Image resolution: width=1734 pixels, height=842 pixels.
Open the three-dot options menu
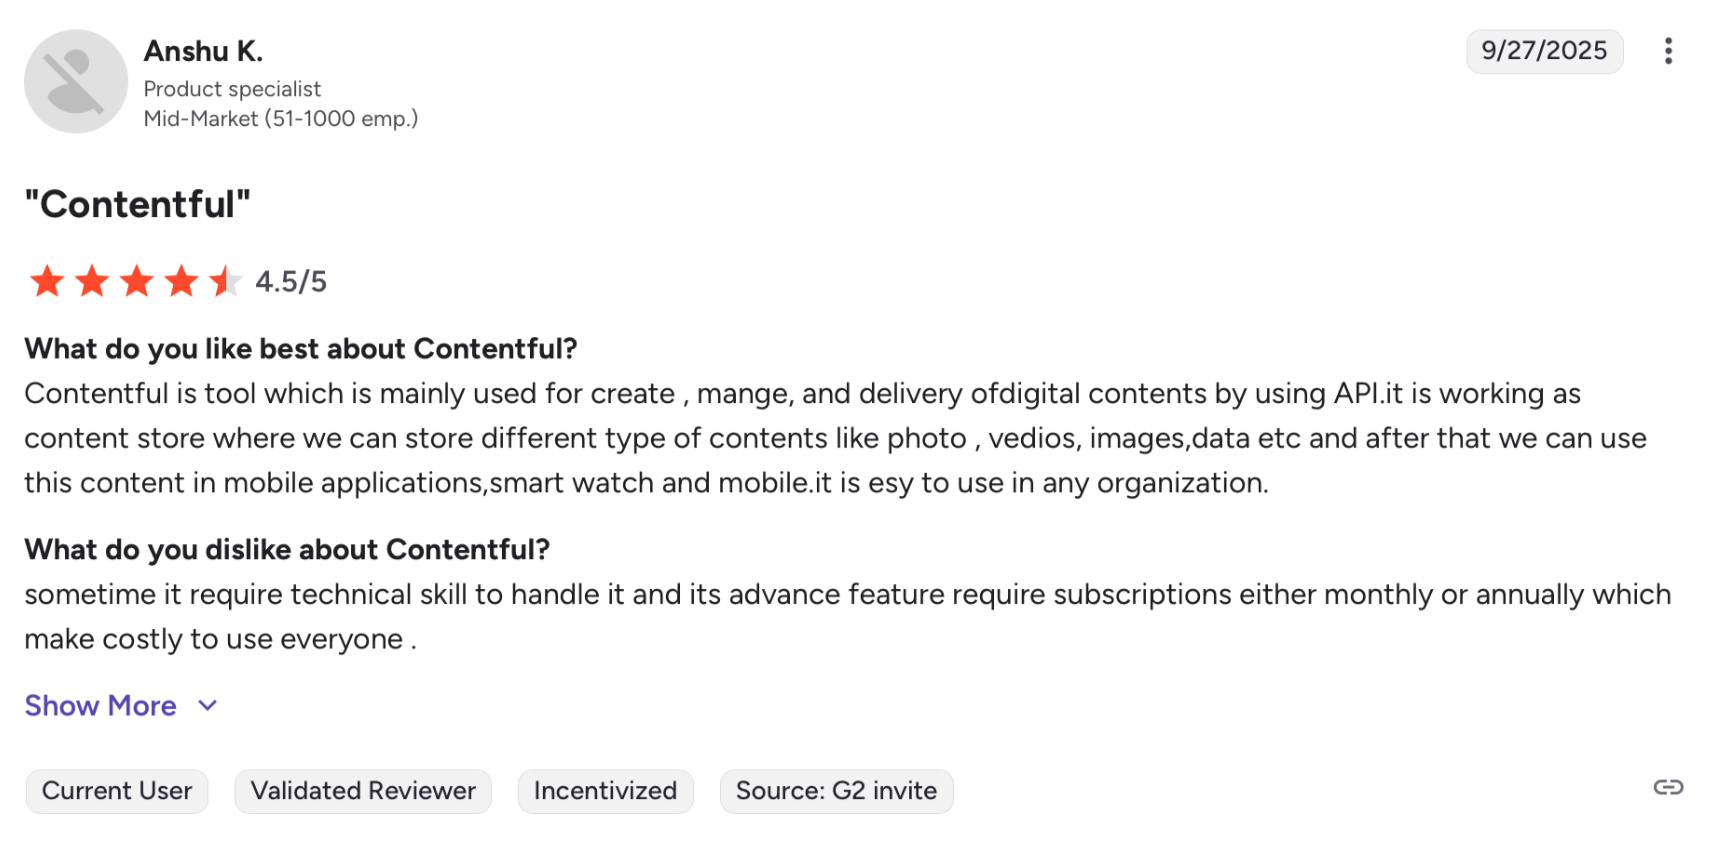point(1668,51)
